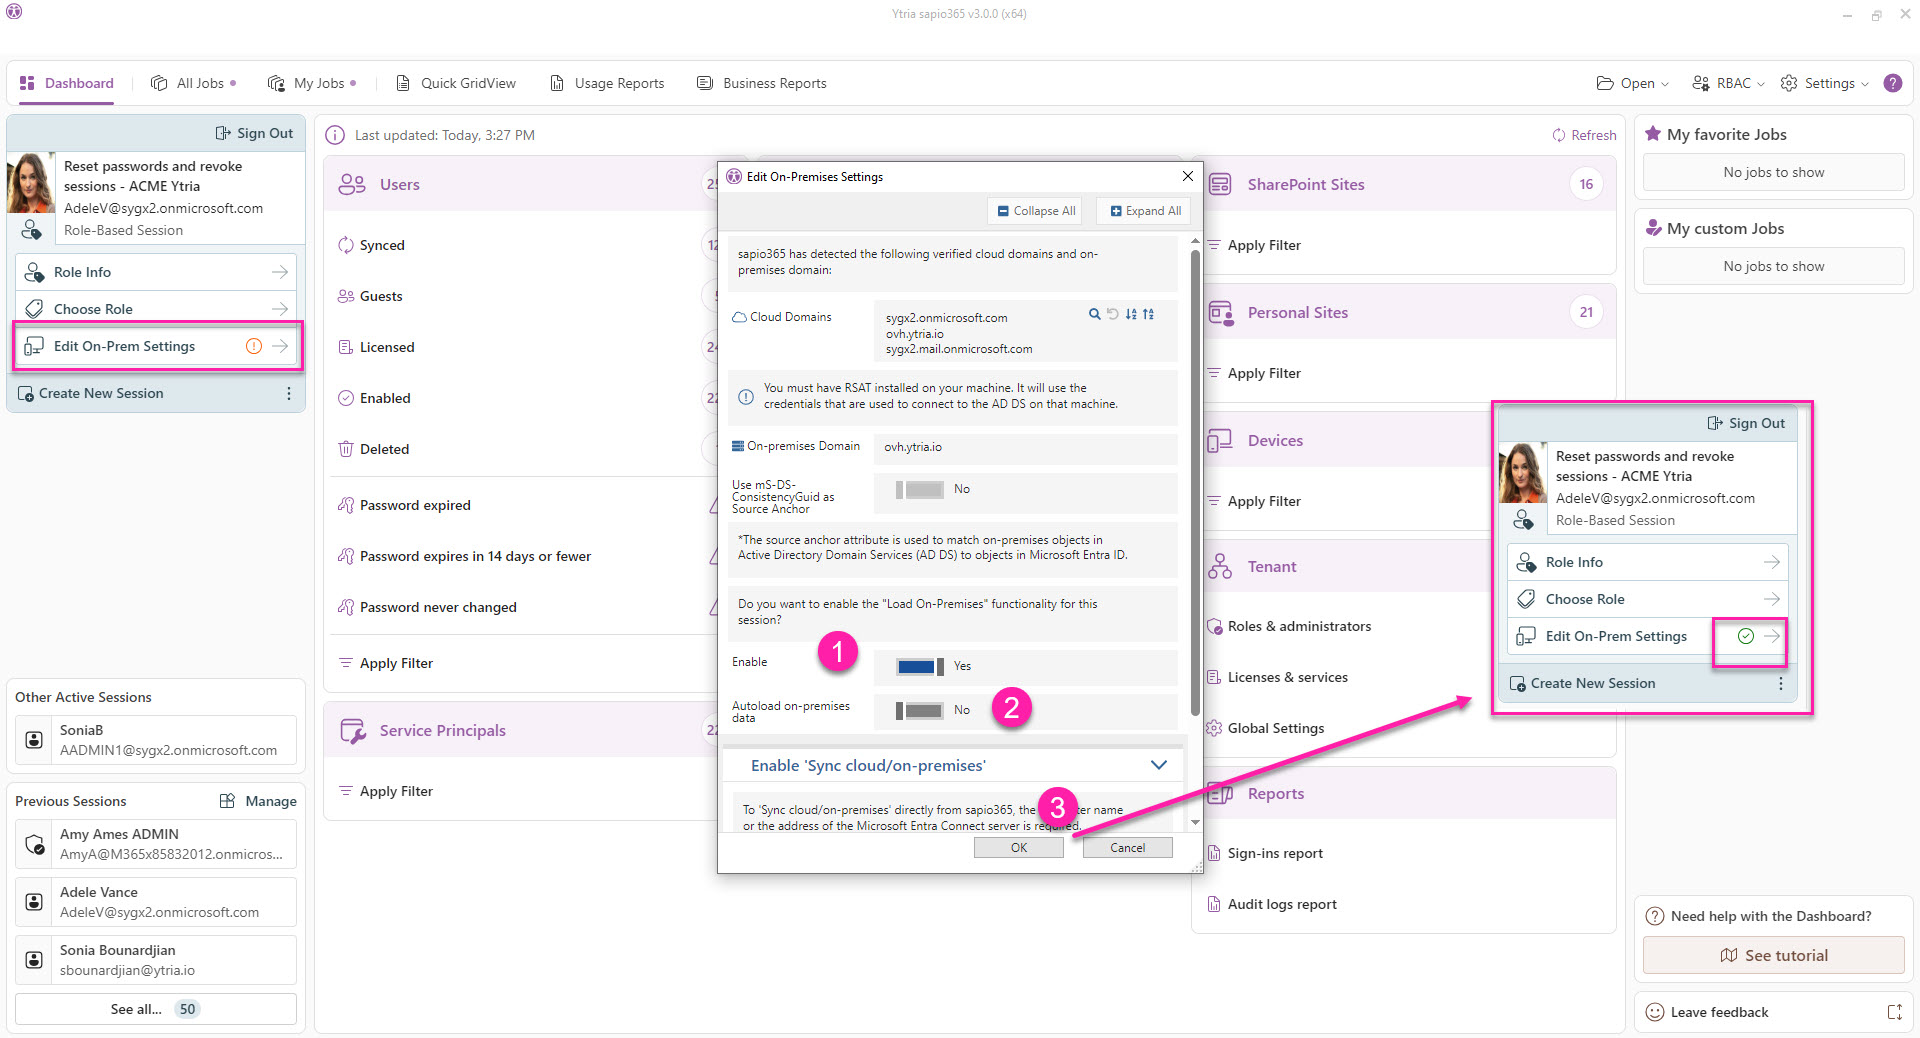Open the Sign-ins report

coord(1275,853)
